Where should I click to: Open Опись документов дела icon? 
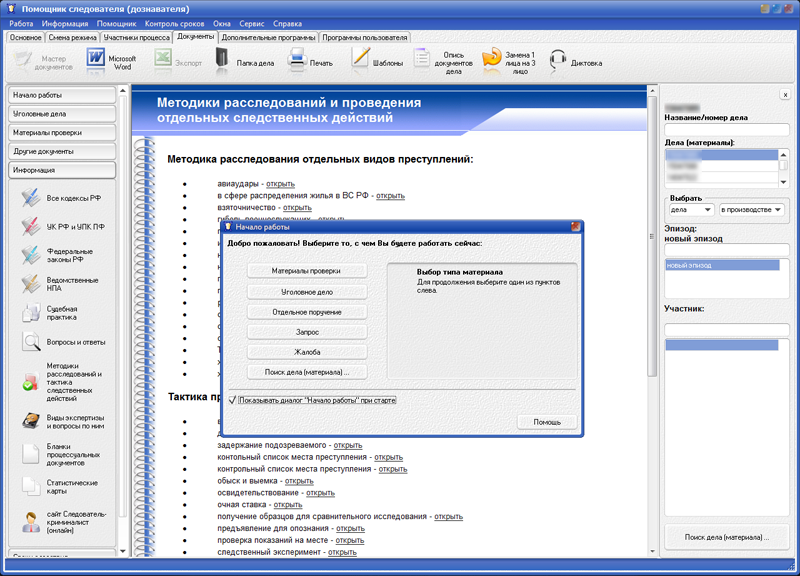pos(423,60)
